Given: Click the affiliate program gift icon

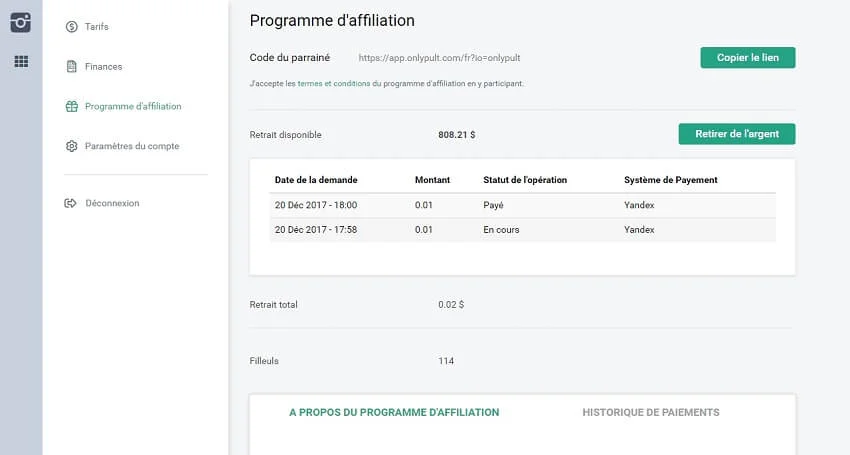Looking at the screenshot, I should [x=71, y=106].
